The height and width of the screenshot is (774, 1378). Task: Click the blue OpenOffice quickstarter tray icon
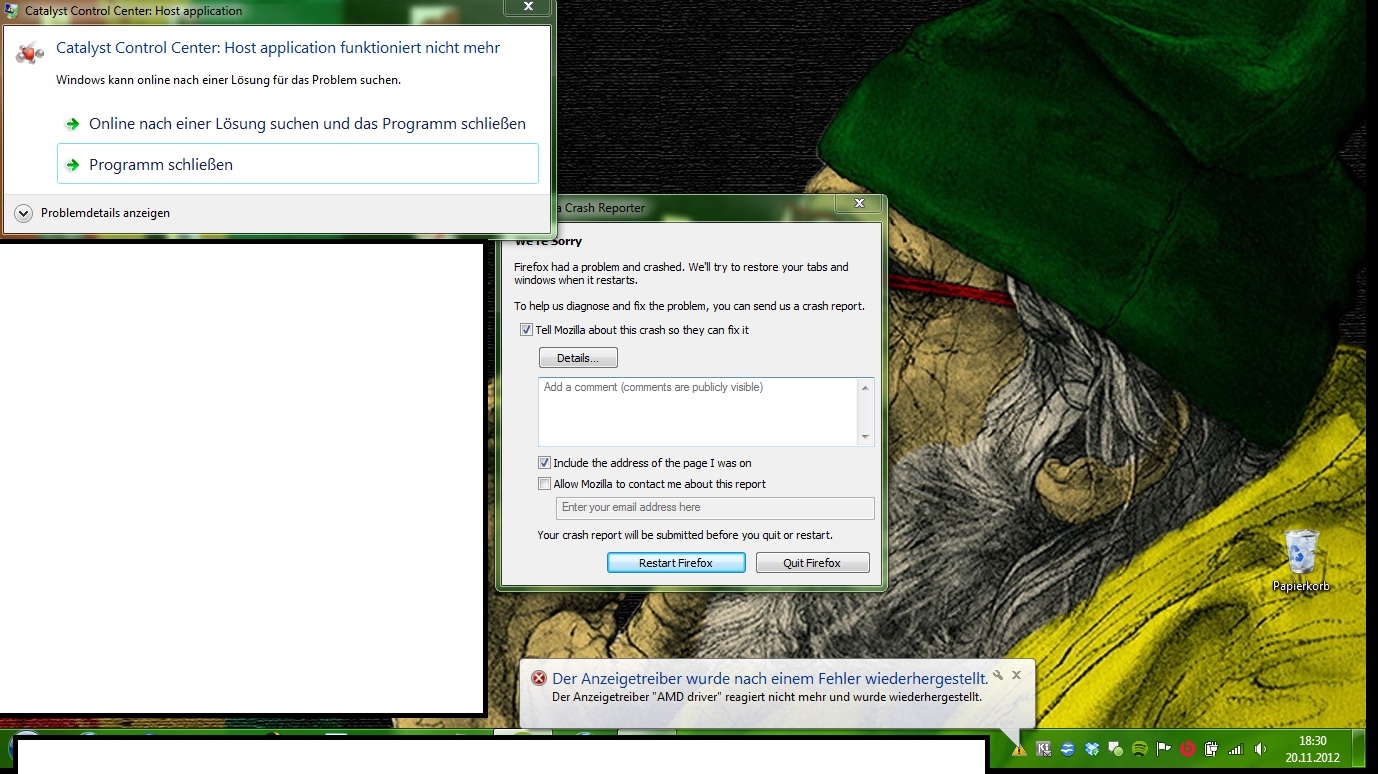pos(1068,749)
